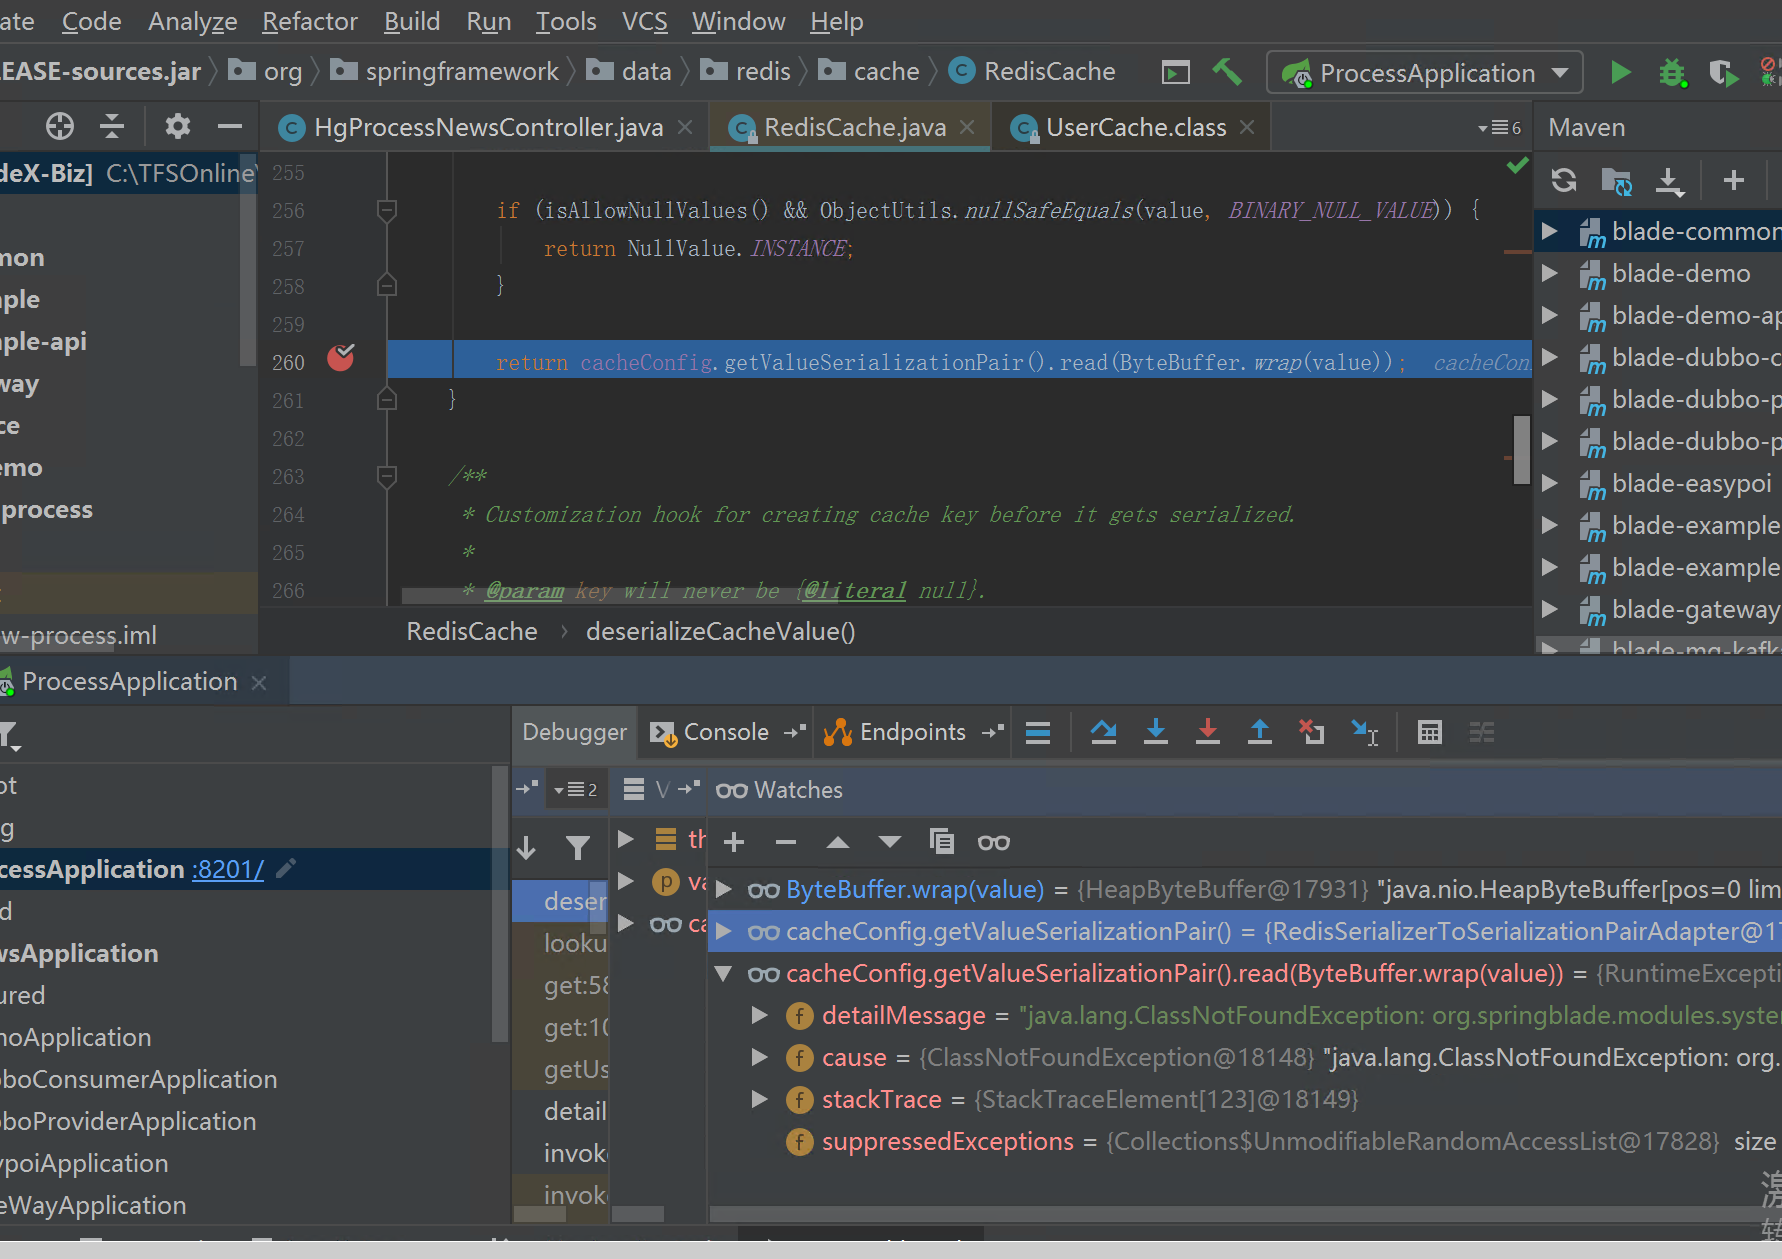The height and width of the screenshot is (1259, 1782).
Task: Open the ProcessApplication run configuration dropdown
Action: 1425,73
